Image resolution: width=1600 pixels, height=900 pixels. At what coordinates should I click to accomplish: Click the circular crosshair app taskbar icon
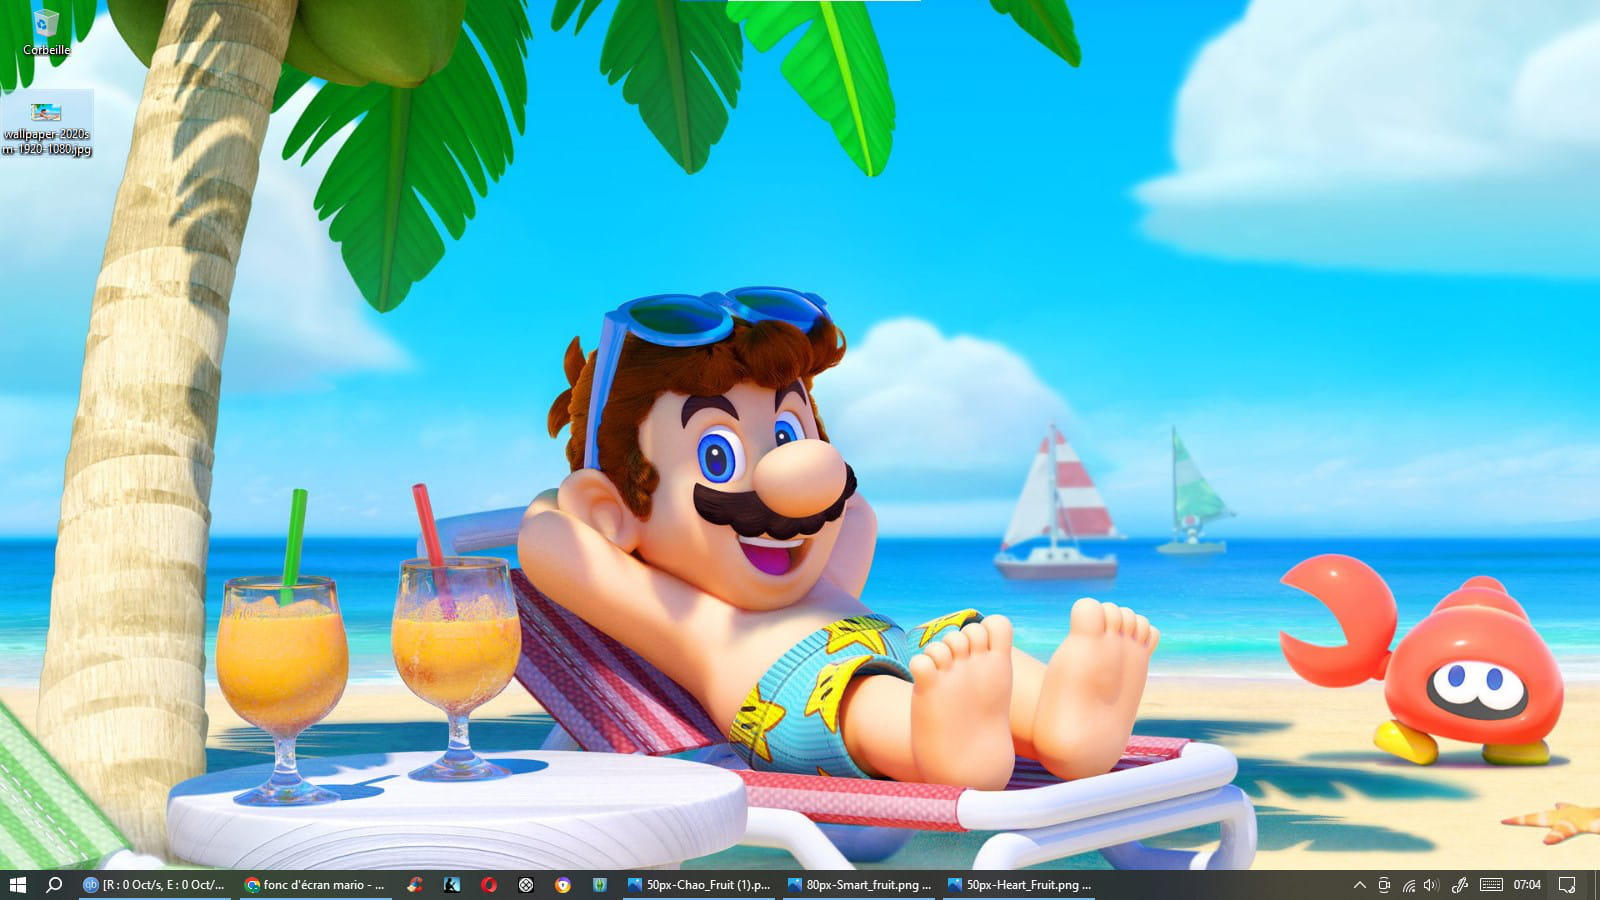point(526,884)
